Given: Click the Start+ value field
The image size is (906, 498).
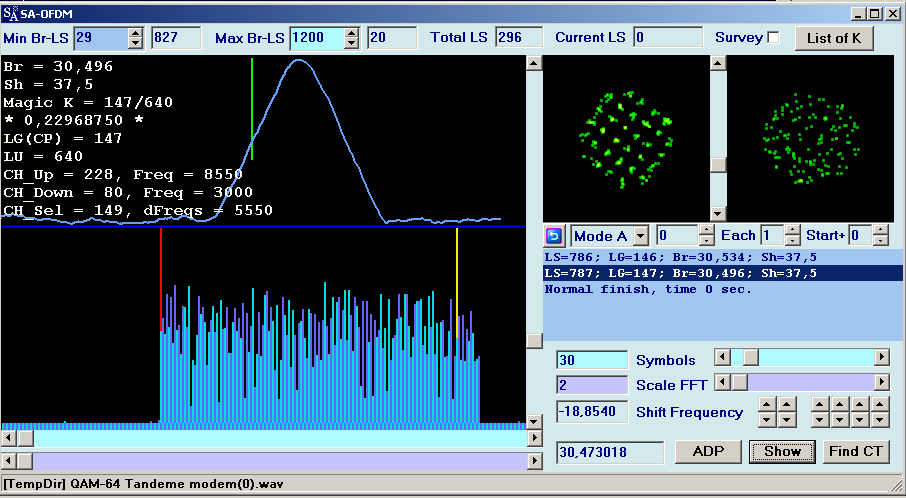Looking at the screenshot, I should [861, 236].
